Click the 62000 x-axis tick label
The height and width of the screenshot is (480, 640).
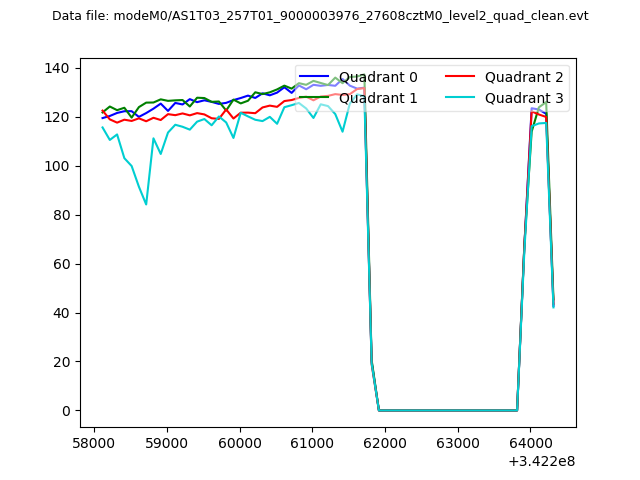pyautogui.click(x=384, y=440)
